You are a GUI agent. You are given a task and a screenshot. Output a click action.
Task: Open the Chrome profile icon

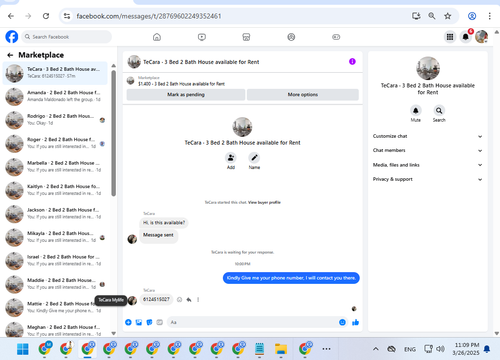[472, 16]
